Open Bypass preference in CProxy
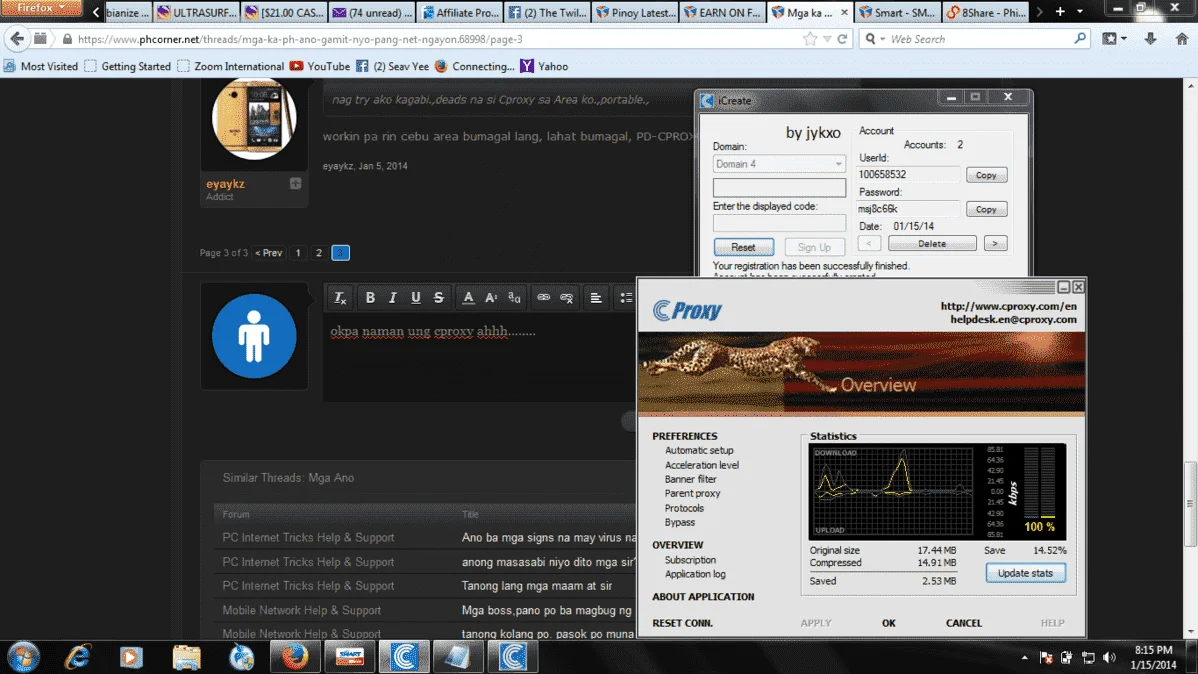Viewport: 1198px width, 674px height. pyautogui.click(x=679, y=523)
